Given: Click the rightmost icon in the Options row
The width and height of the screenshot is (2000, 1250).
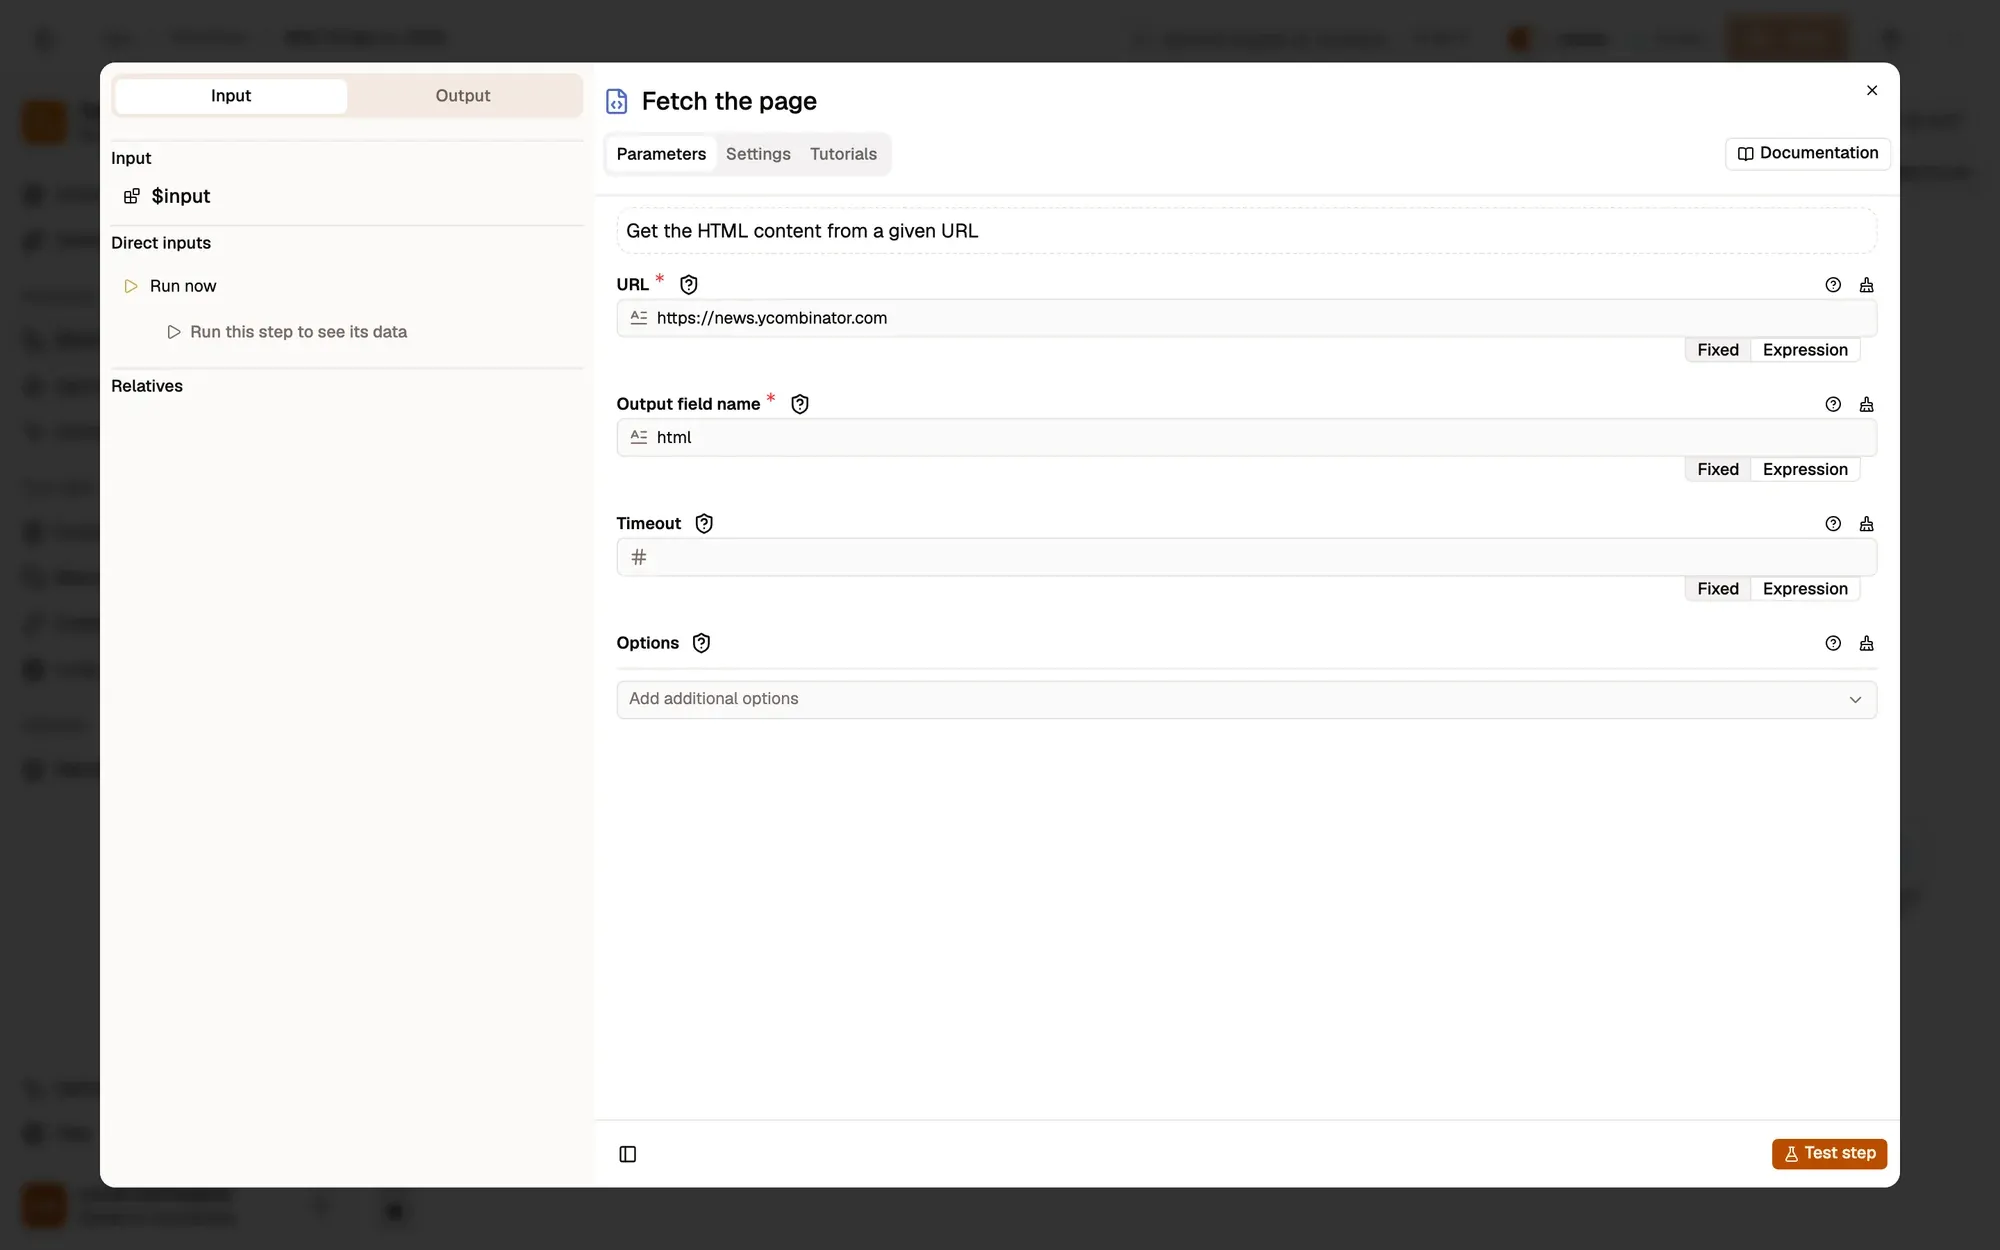Looking at the screenshot, I should 1866,643.
